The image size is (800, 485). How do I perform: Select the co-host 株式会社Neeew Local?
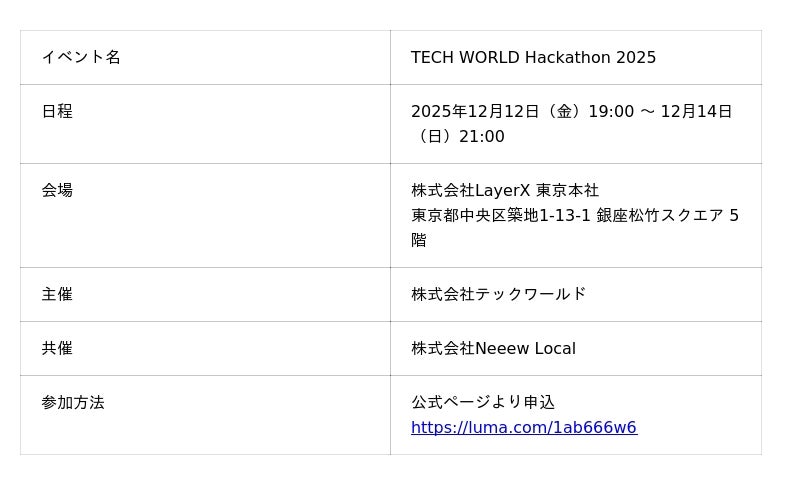pyautogui.click(x=493, y=349)
